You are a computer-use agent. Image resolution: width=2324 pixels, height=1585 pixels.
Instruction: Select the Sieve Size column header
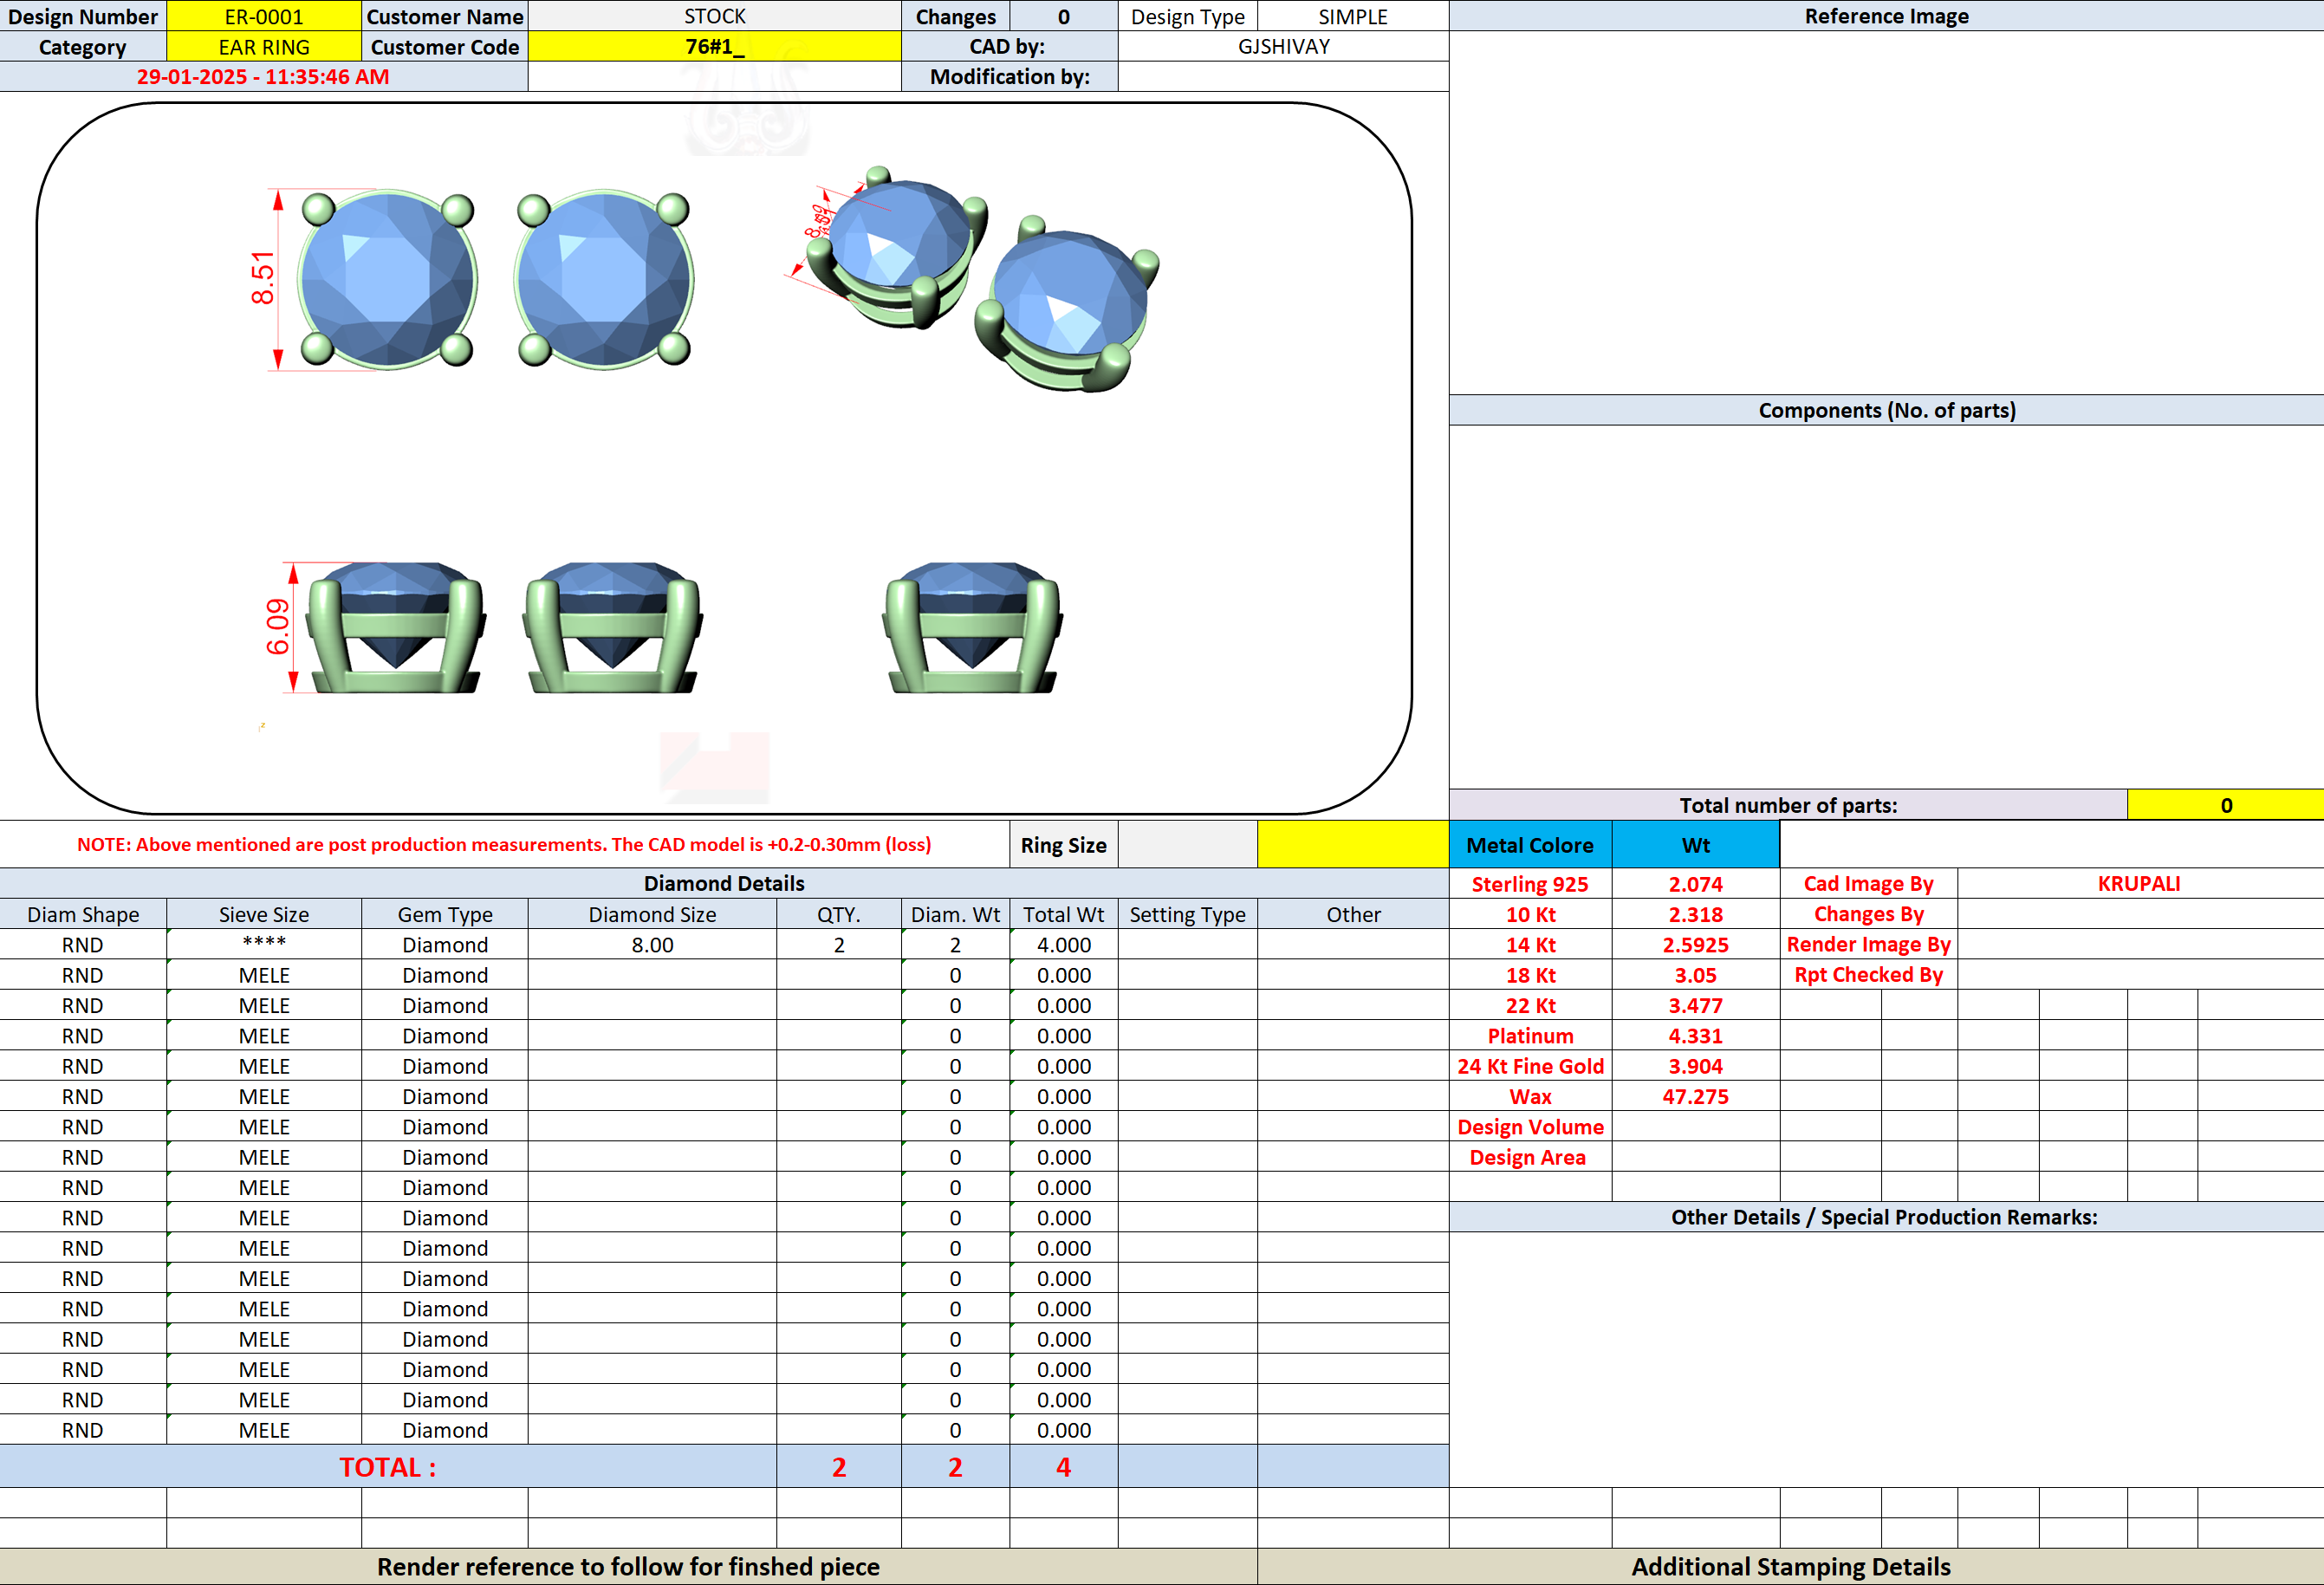(264, 914)
